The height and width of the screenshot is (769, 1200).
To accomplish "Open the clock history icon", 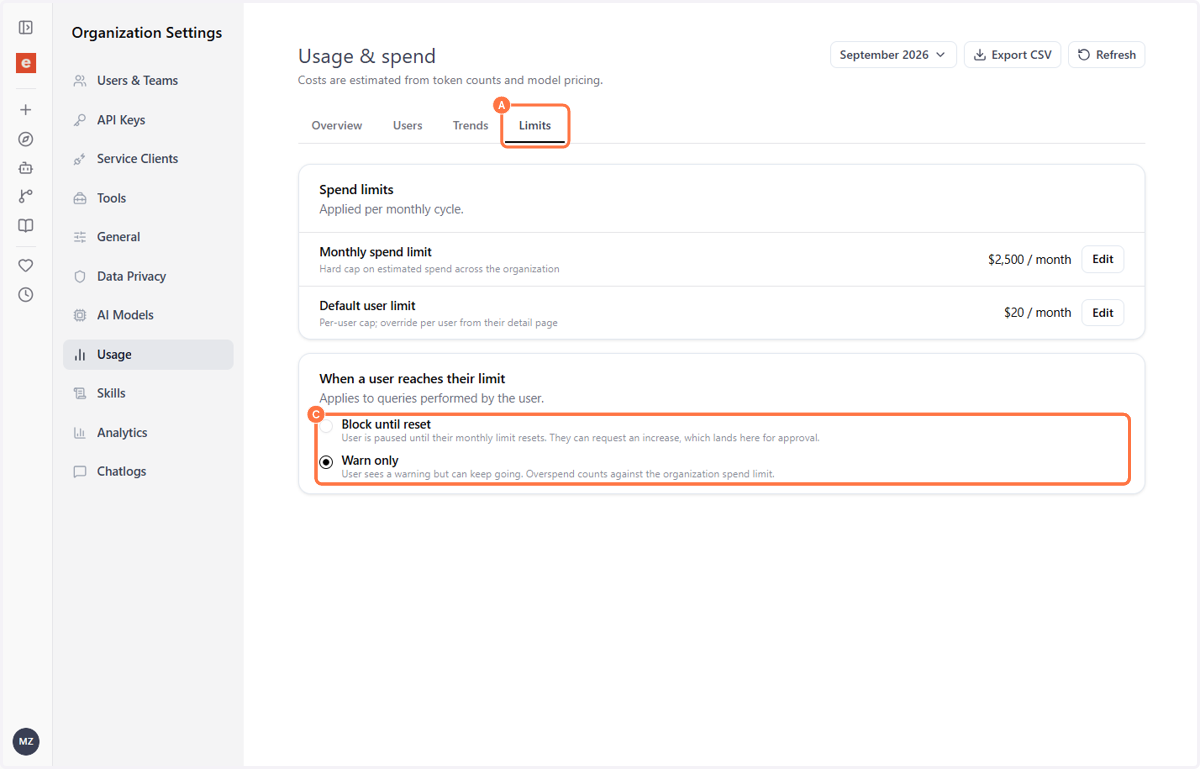I will (x=26, y=295).
